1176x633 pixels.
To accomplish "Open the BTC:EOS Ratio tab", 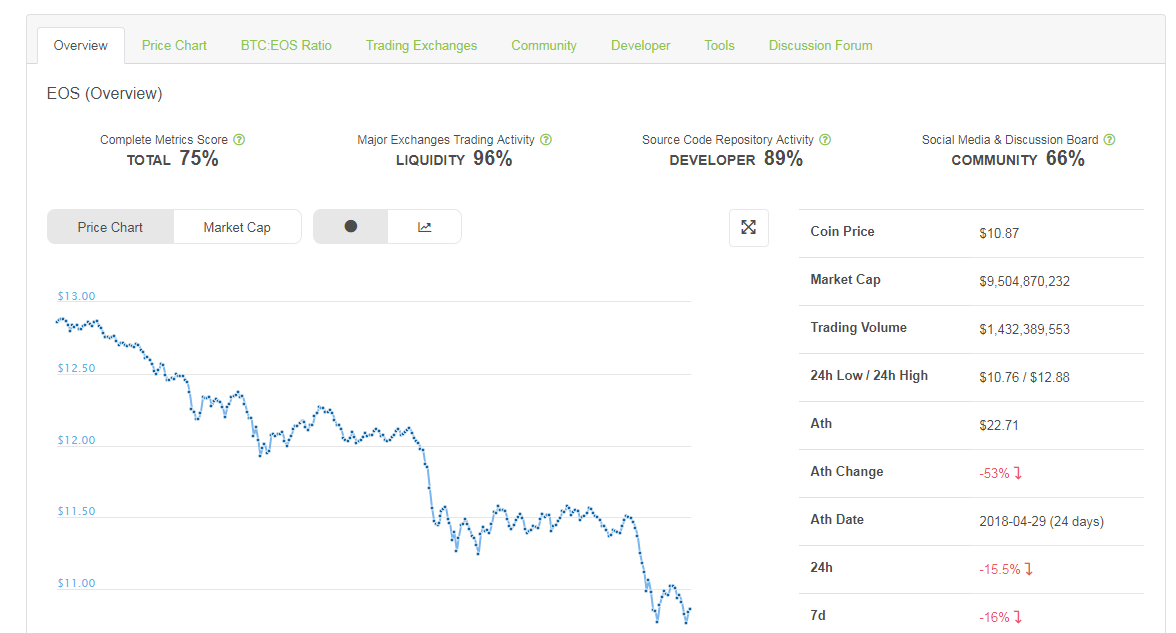I will coord(286,45).
